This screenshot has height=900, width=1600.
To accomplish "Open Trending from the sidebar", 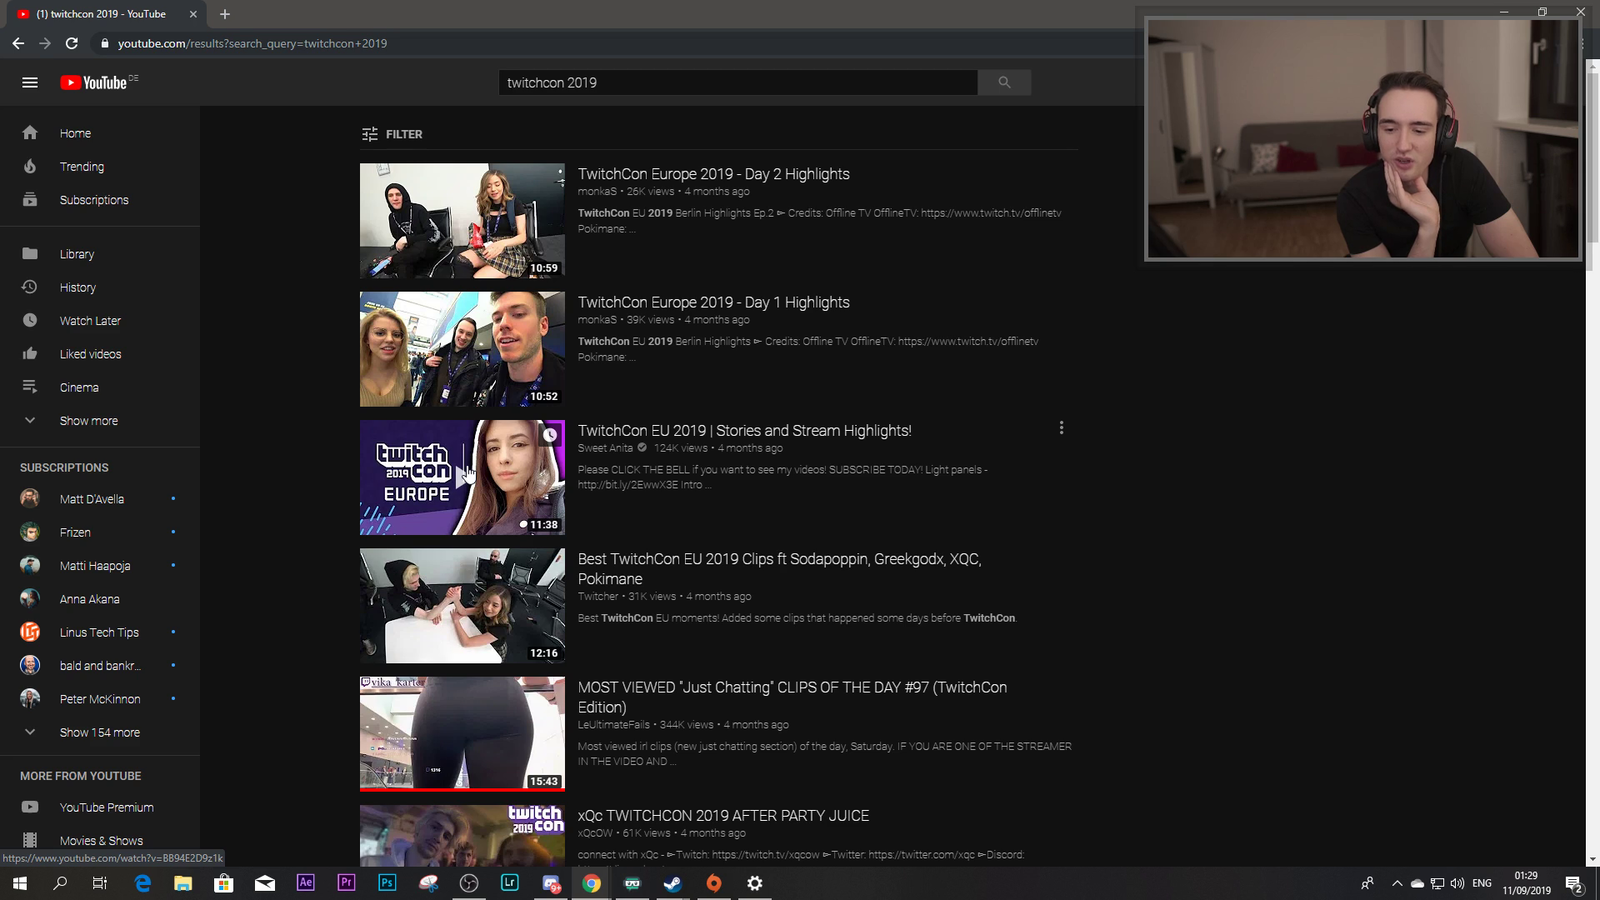I will pyautogui.click(x=100, y=167).
